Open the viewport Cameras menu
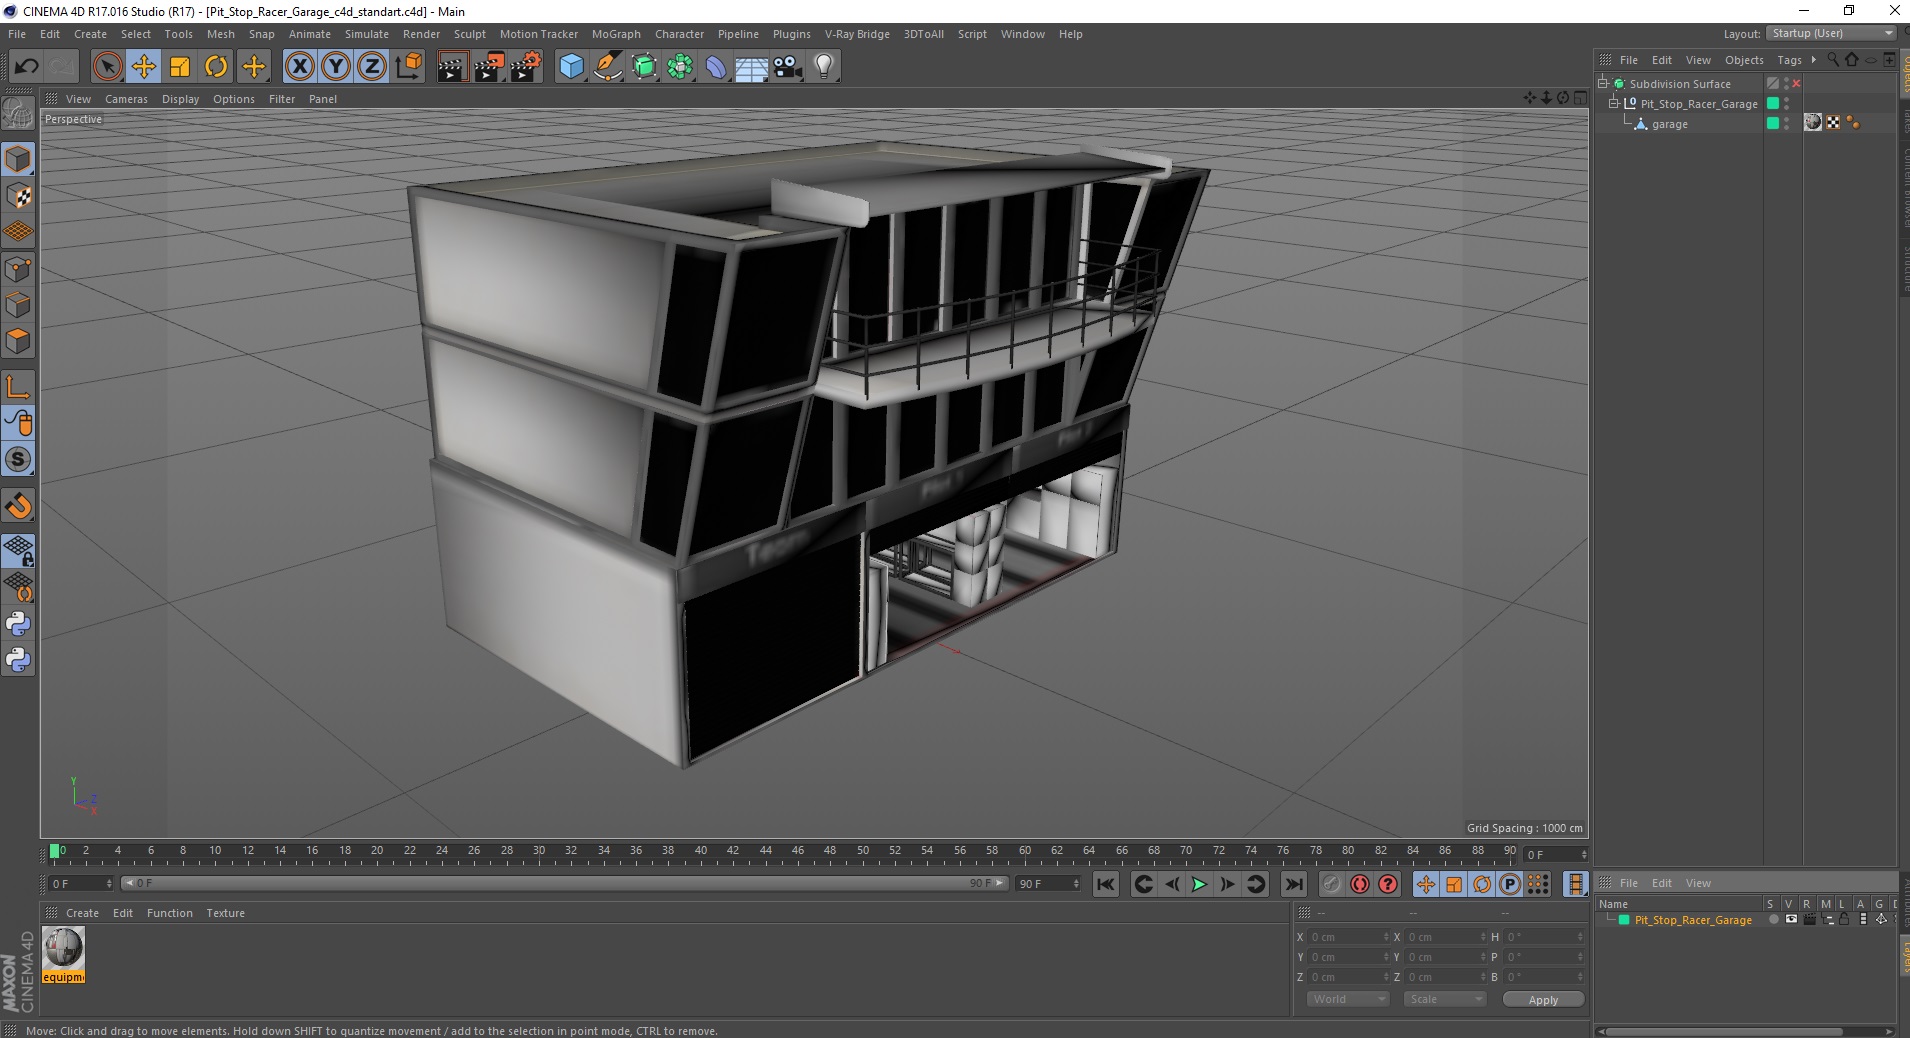 click(126, 99)
